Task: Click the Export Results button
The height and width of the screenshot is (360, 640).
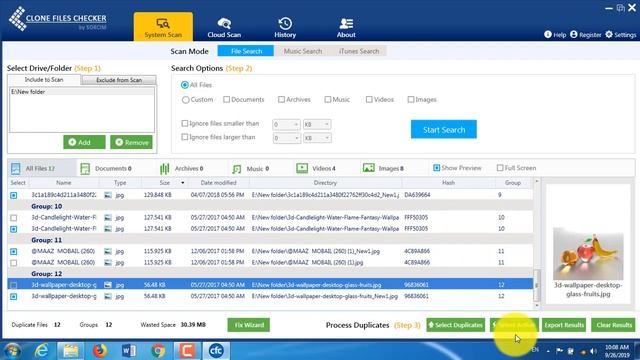Action: point(564,325)
